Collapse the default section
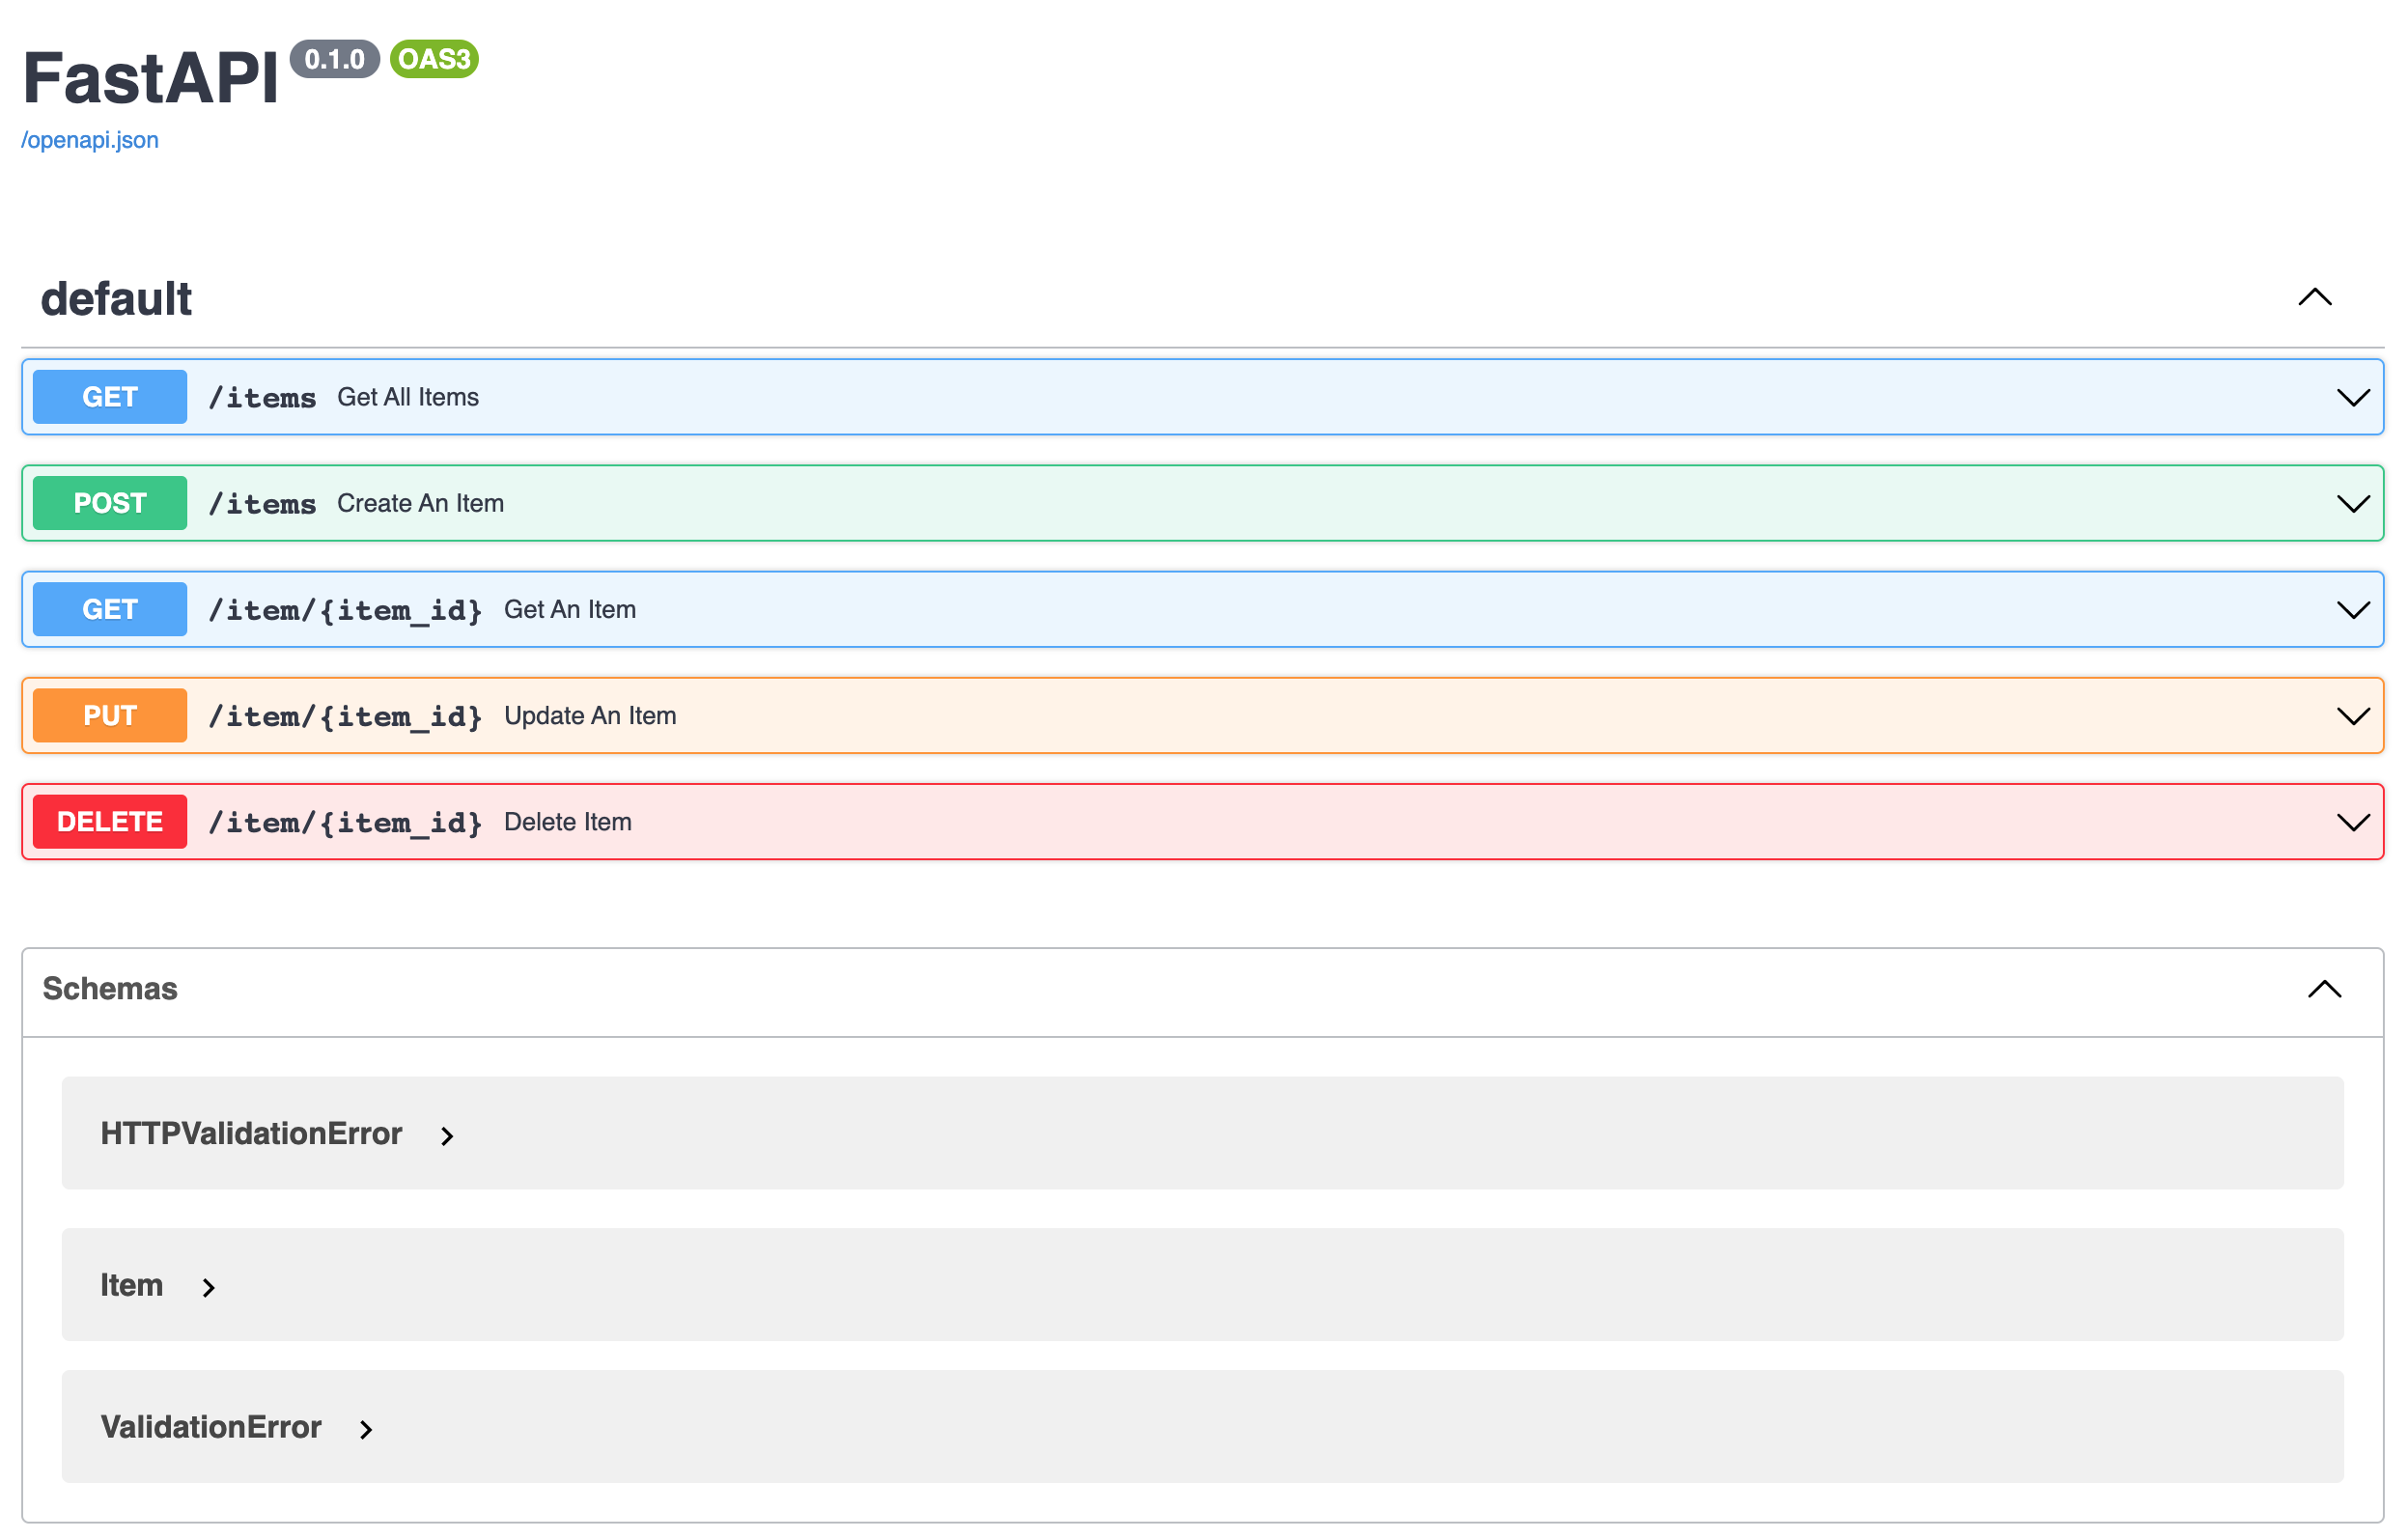Image resolution: width=2408 pixels, height=1539 pixels. [2315, 297]
